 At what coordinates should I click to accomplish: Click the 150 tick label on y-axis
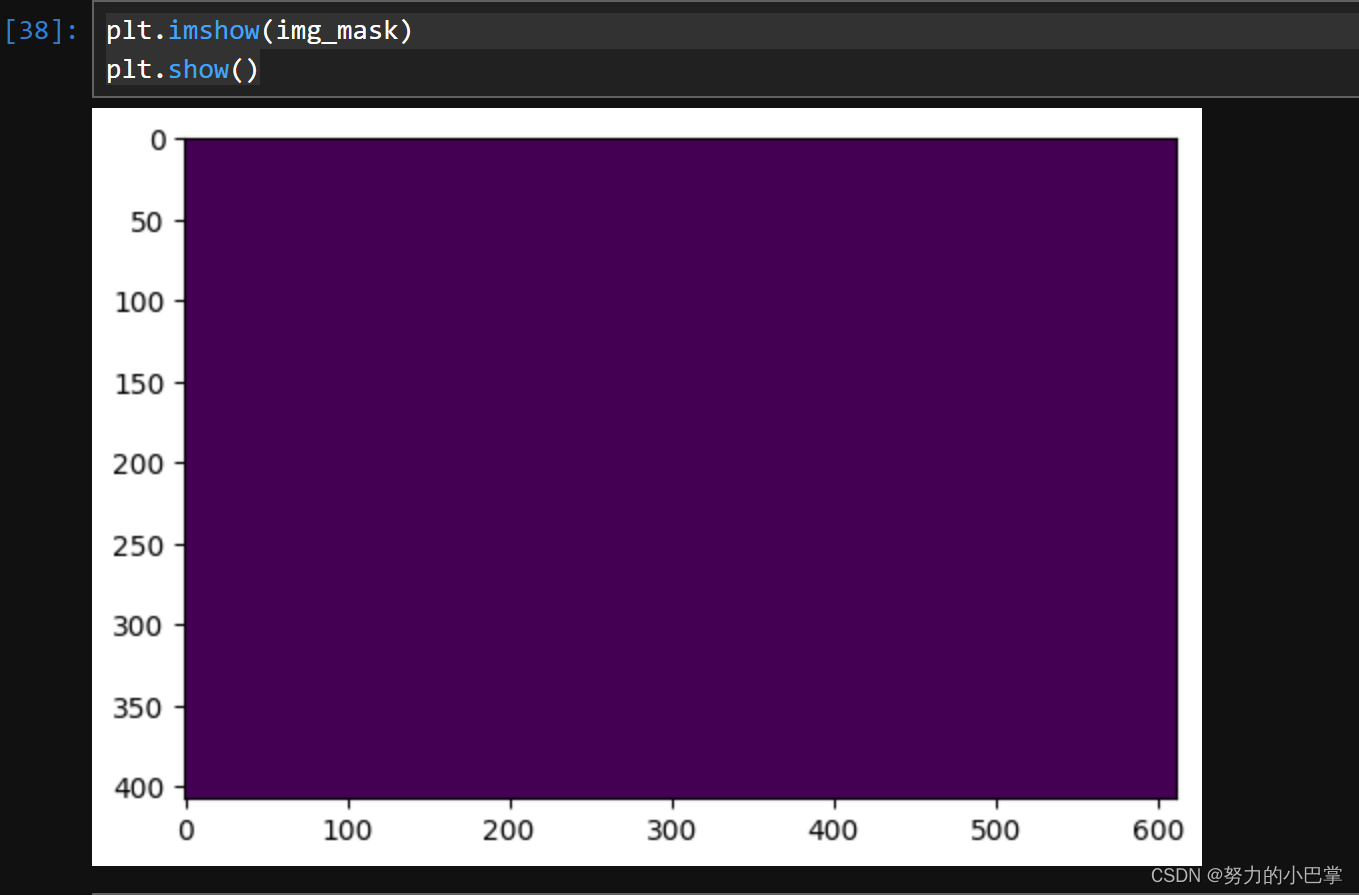point(139,382)
